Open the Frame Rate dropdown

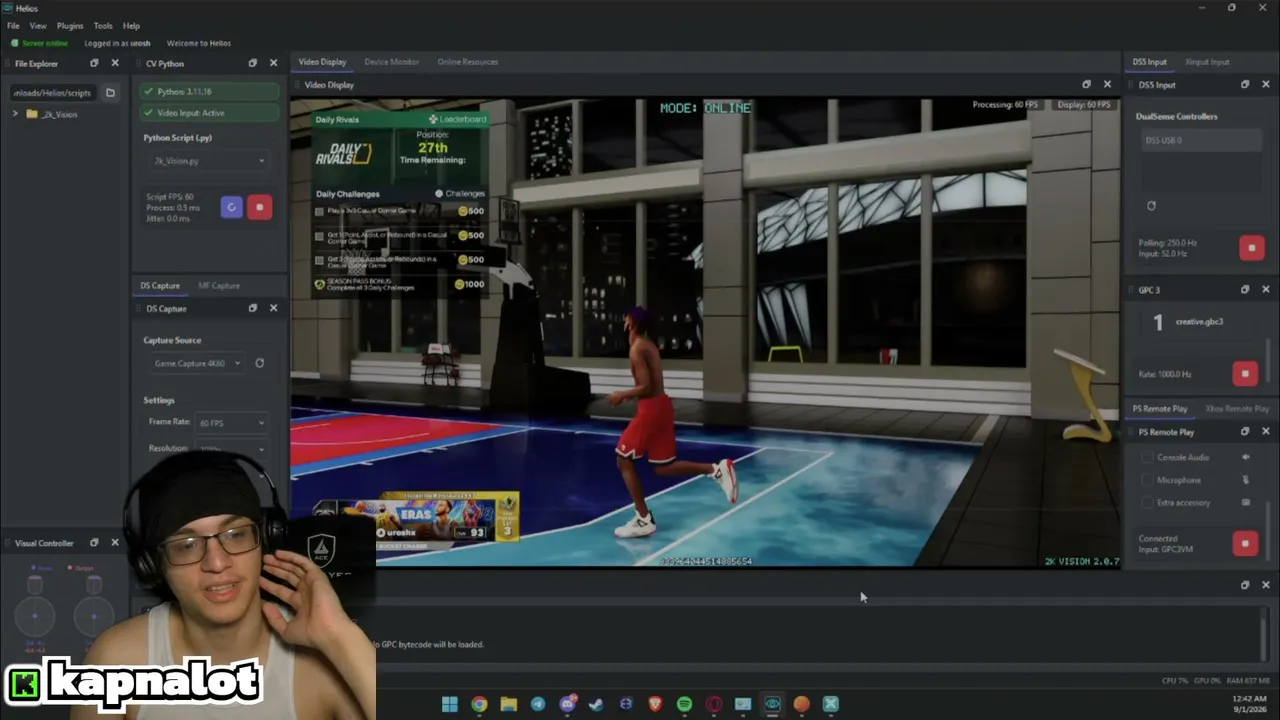pos(231,423)
